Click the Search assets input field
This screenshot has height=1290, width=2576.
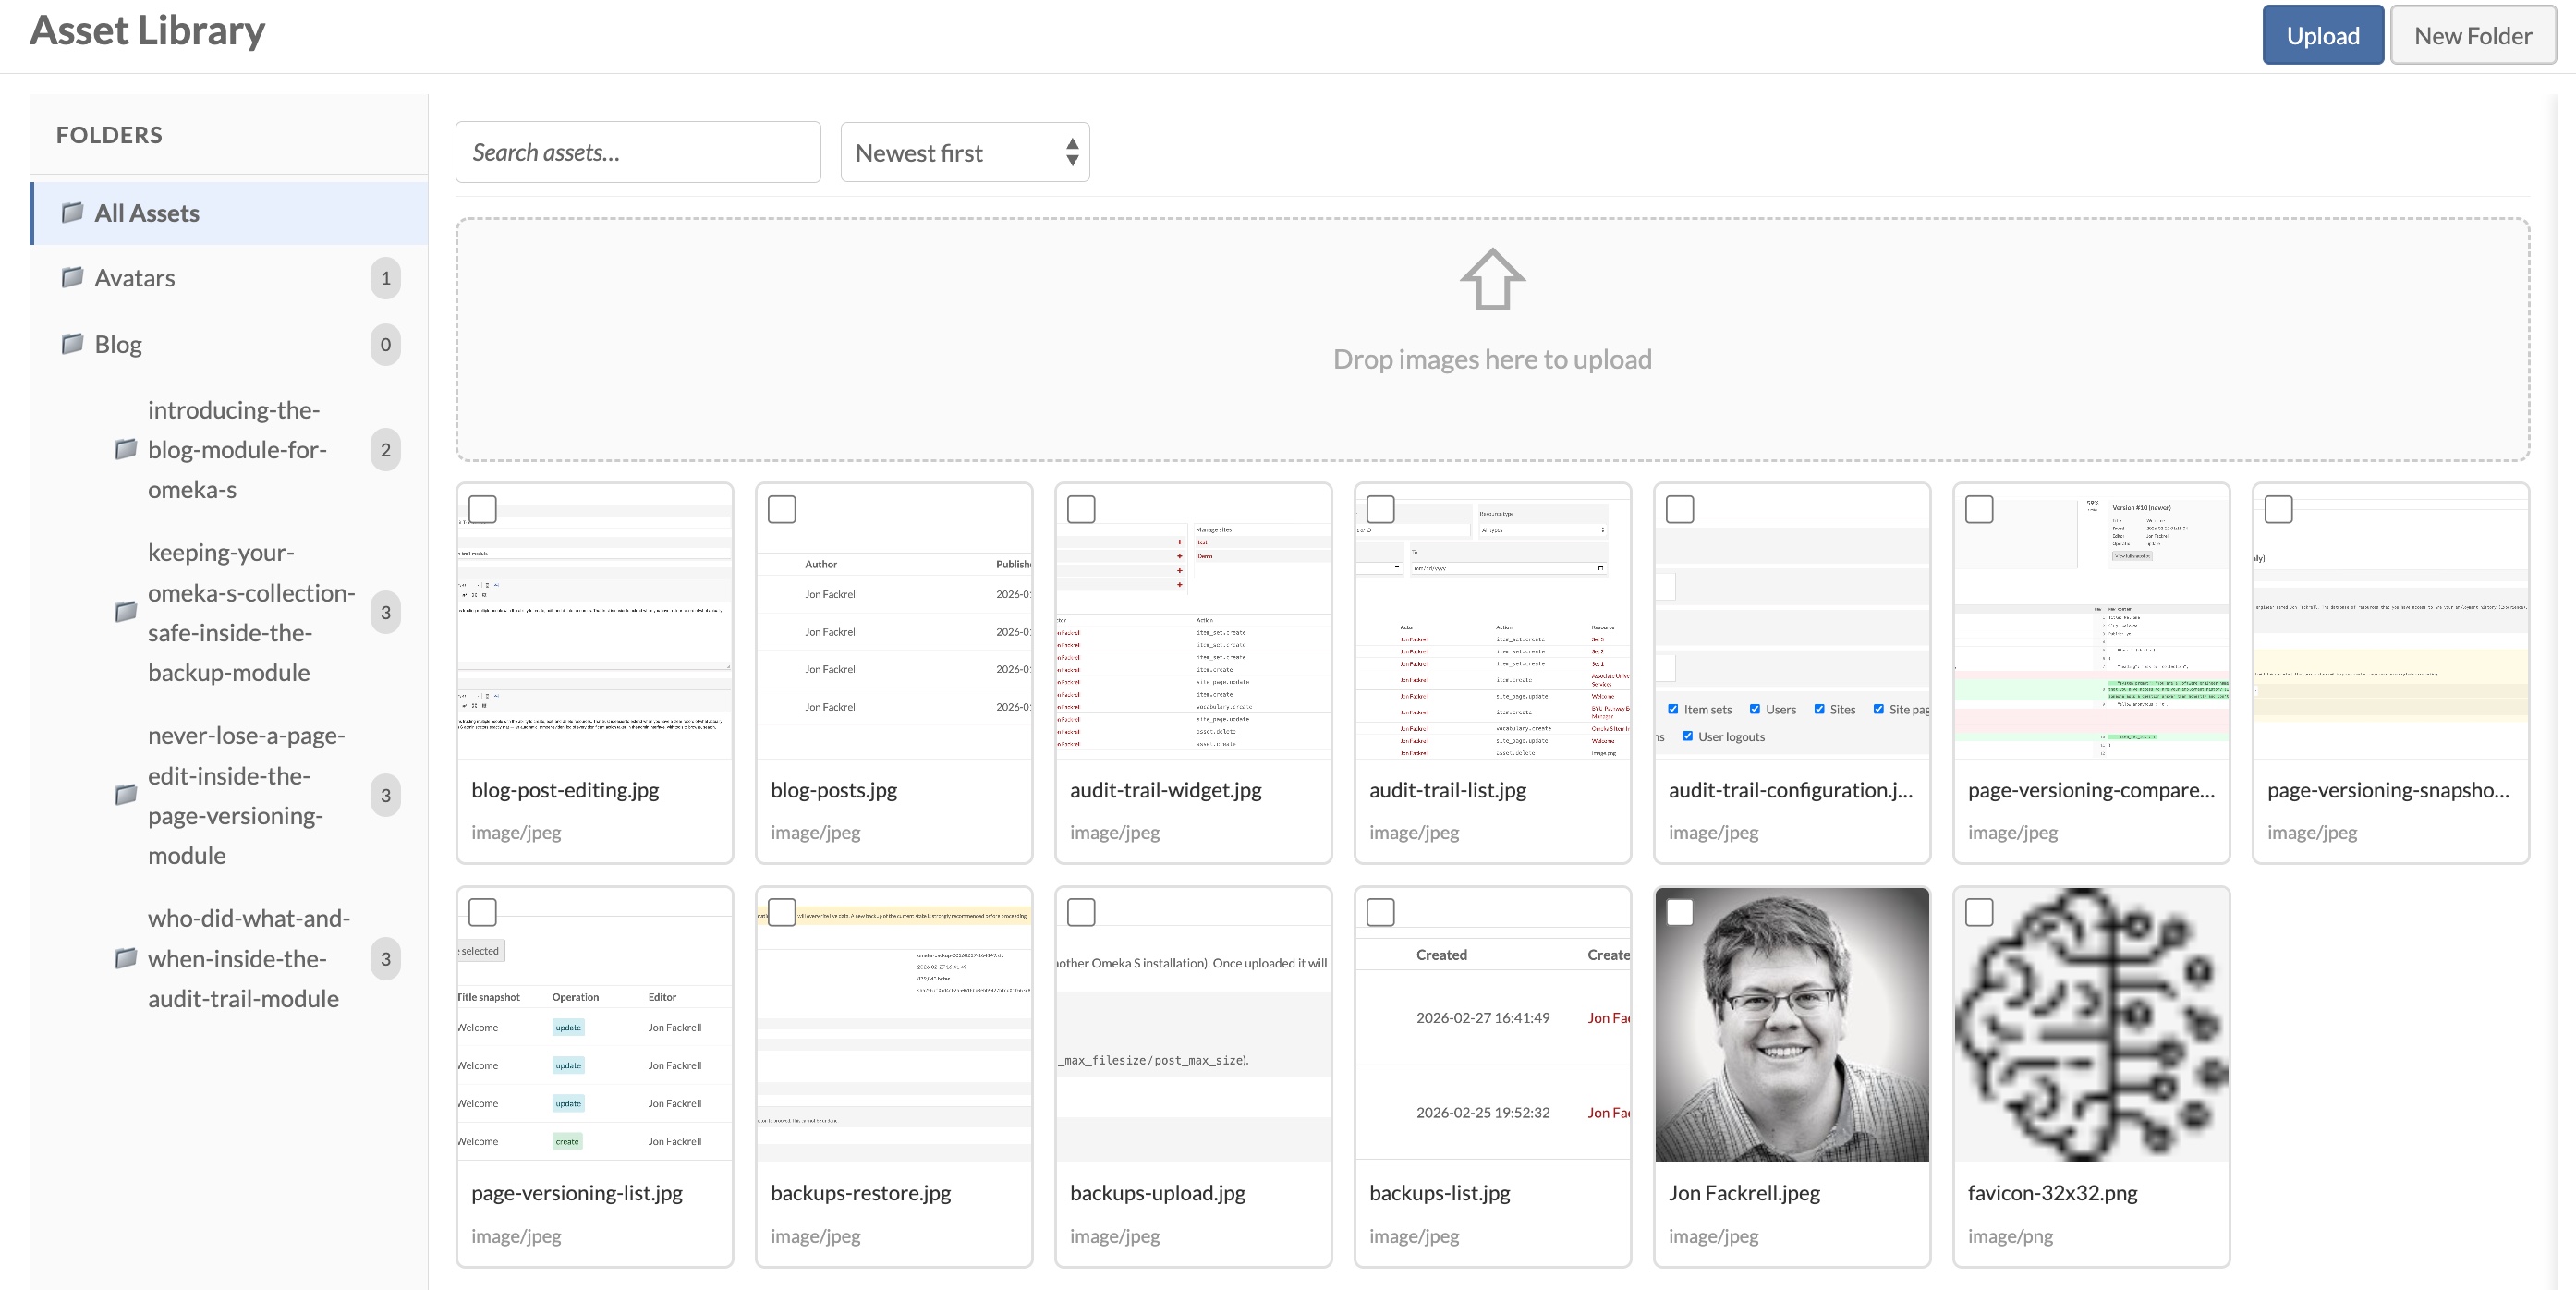(x=638, y=153)
